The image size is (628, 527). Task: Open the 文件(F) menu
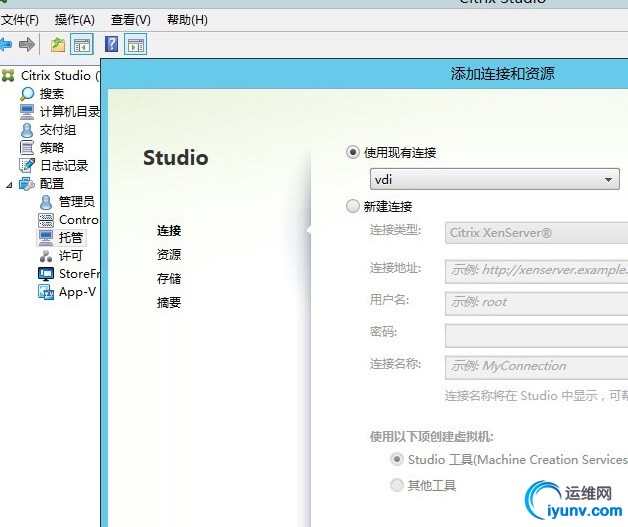pyautogui.click(x=20, y=20)
